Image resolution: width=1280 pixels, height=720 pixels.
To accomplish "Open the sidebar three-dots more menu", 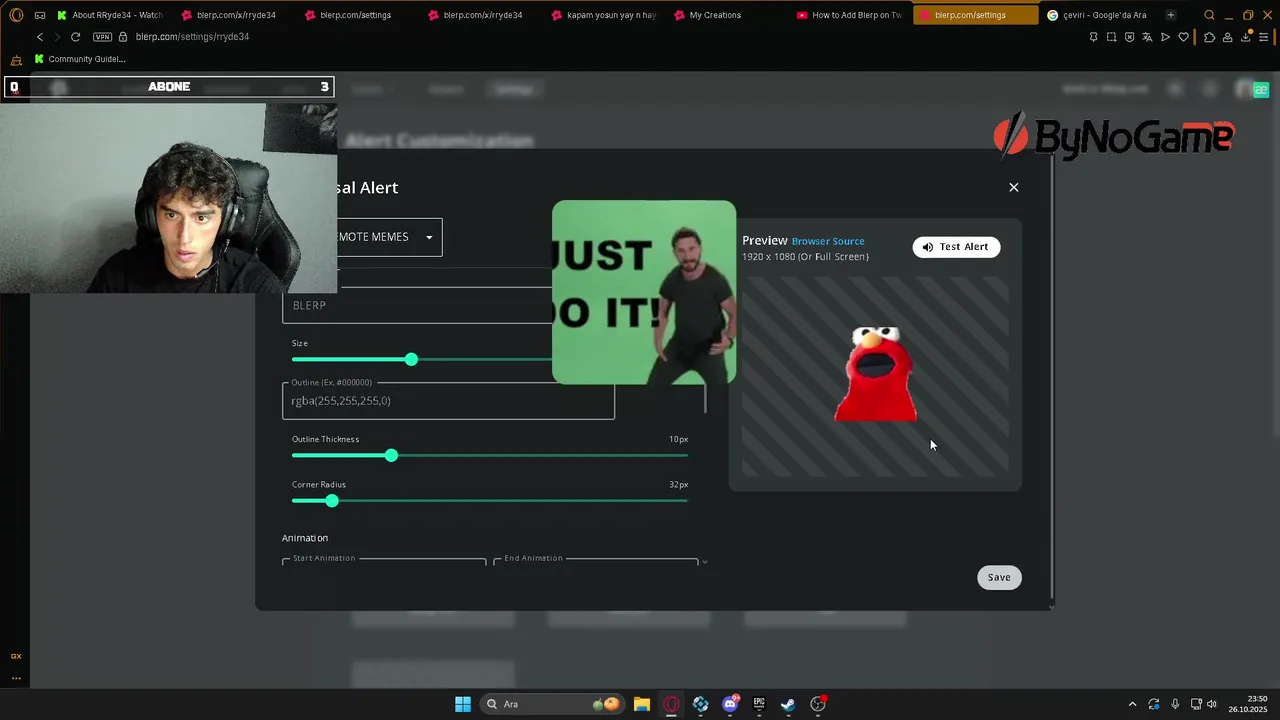I will [16, 678].
